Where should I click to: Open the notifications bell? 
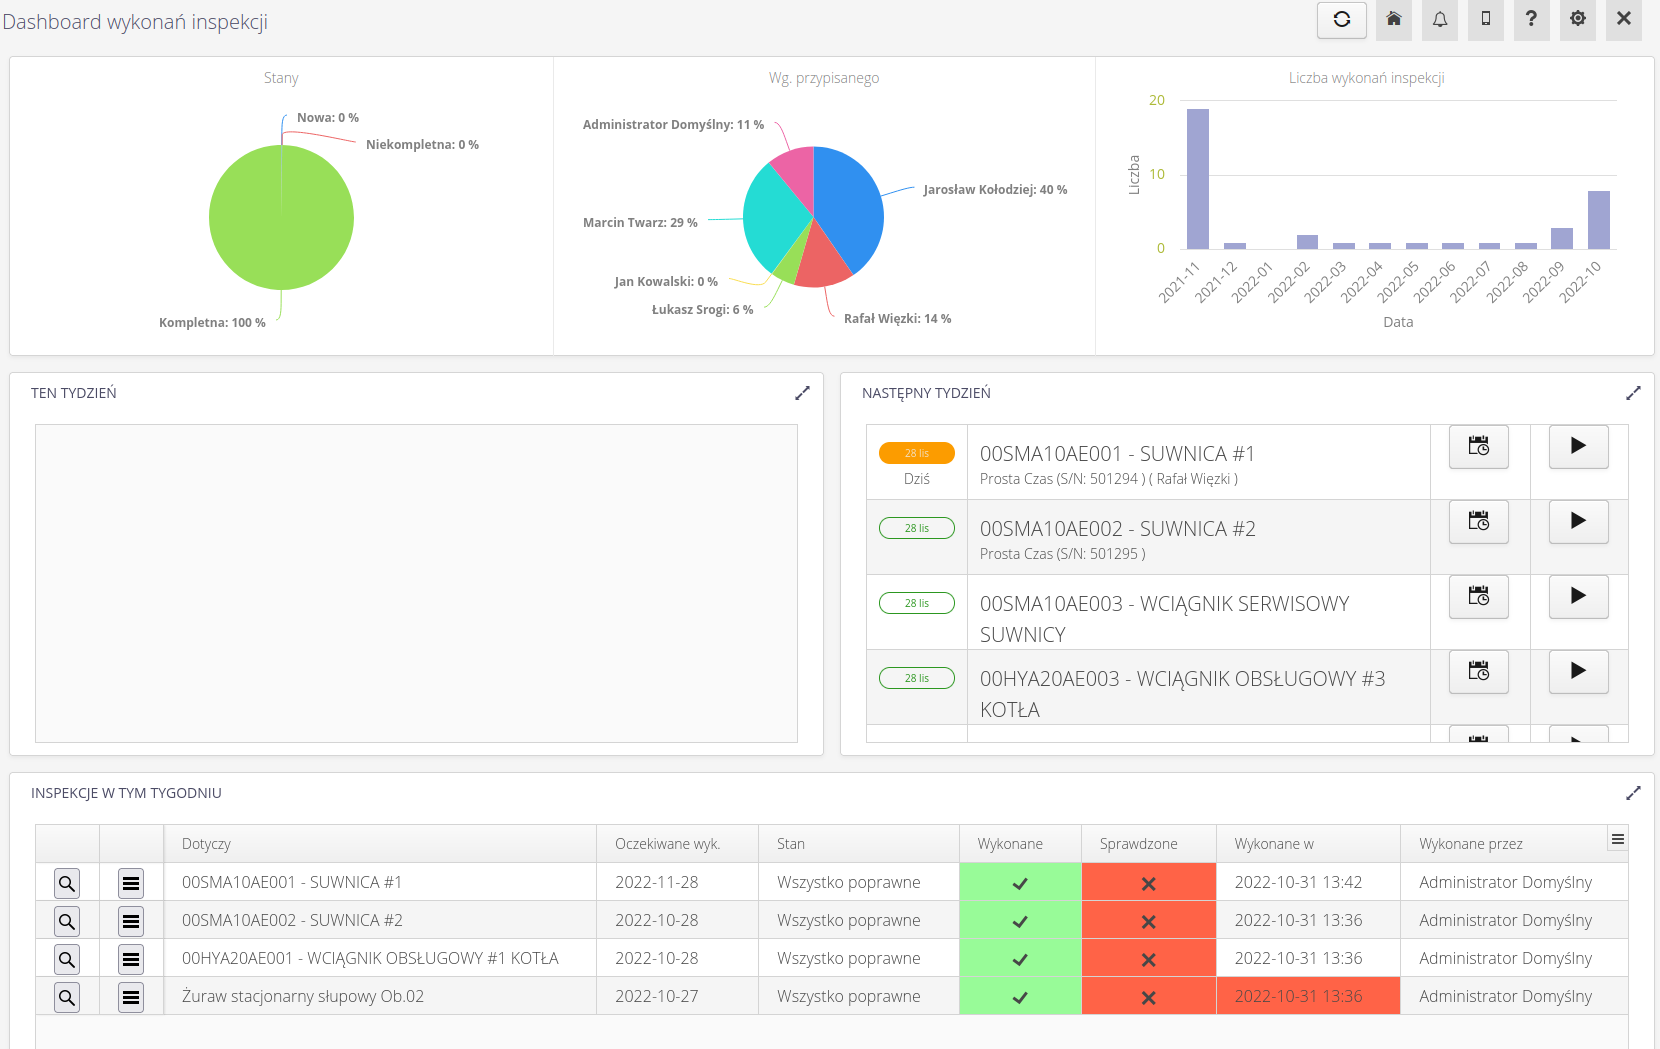[1439, 20]
